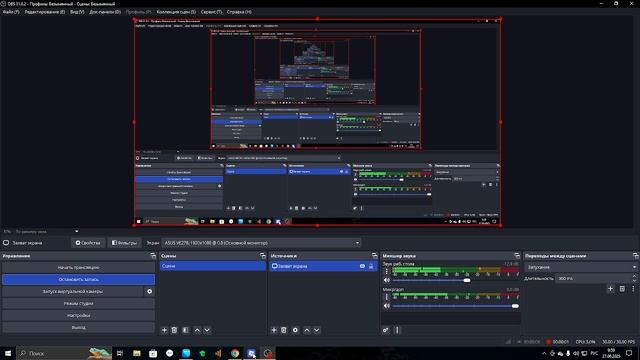
Task: Float the Сцены dock panel
Action: [x=262, y=256]
